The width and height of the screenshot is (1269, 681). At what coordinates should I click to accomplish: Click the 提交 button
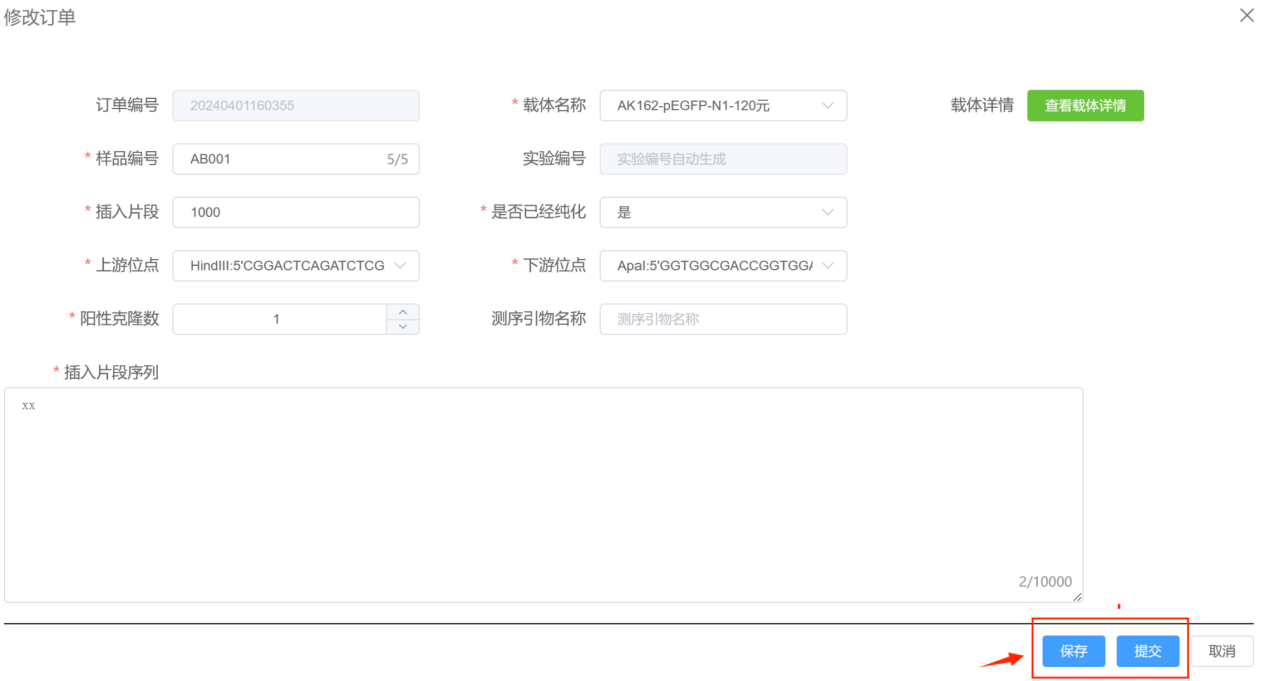point(1147,651)
